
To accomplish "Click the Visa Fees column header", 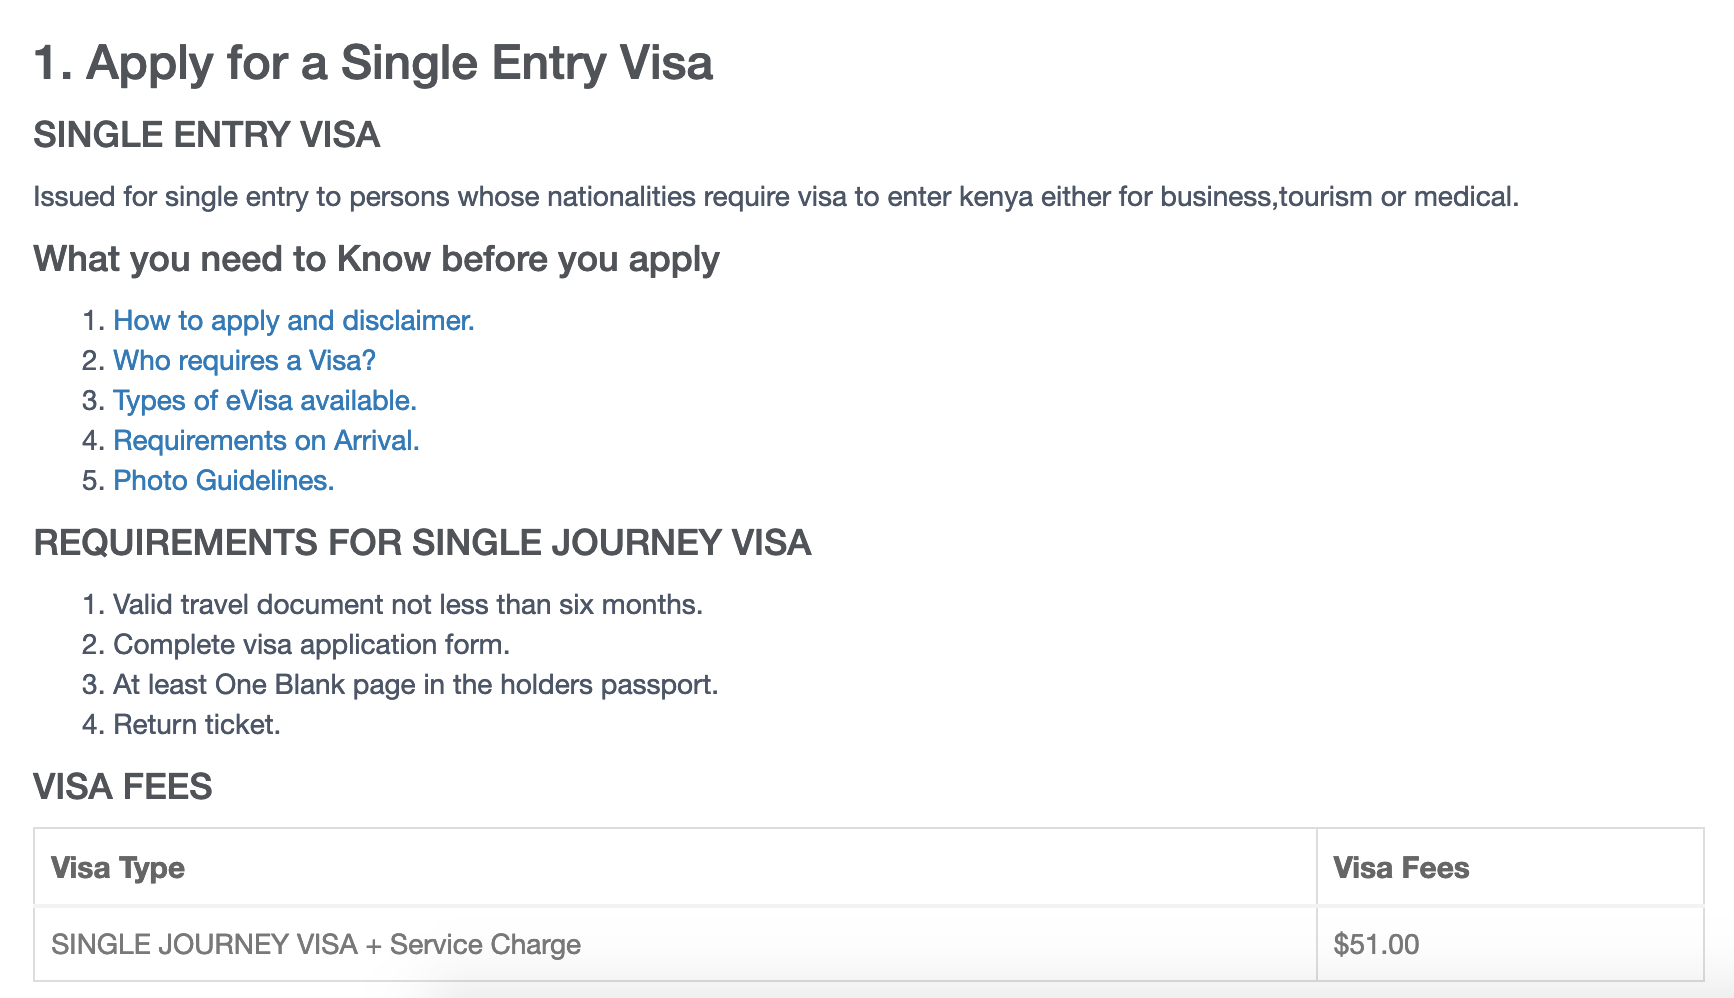I will pyautogui.click(x=1510, y=867).
